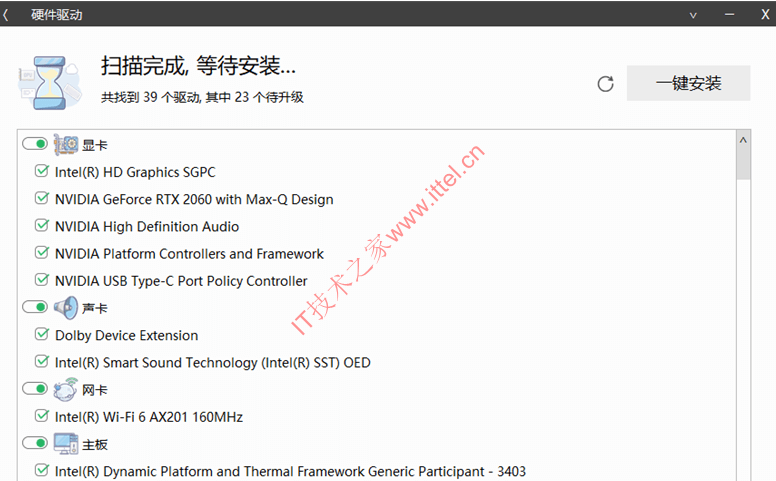Select Dynamic Platform and Thermal Framework 3403 text
The width and height of the screenshot is (776, 481).
pyautogui.click(x=291, y=472)
